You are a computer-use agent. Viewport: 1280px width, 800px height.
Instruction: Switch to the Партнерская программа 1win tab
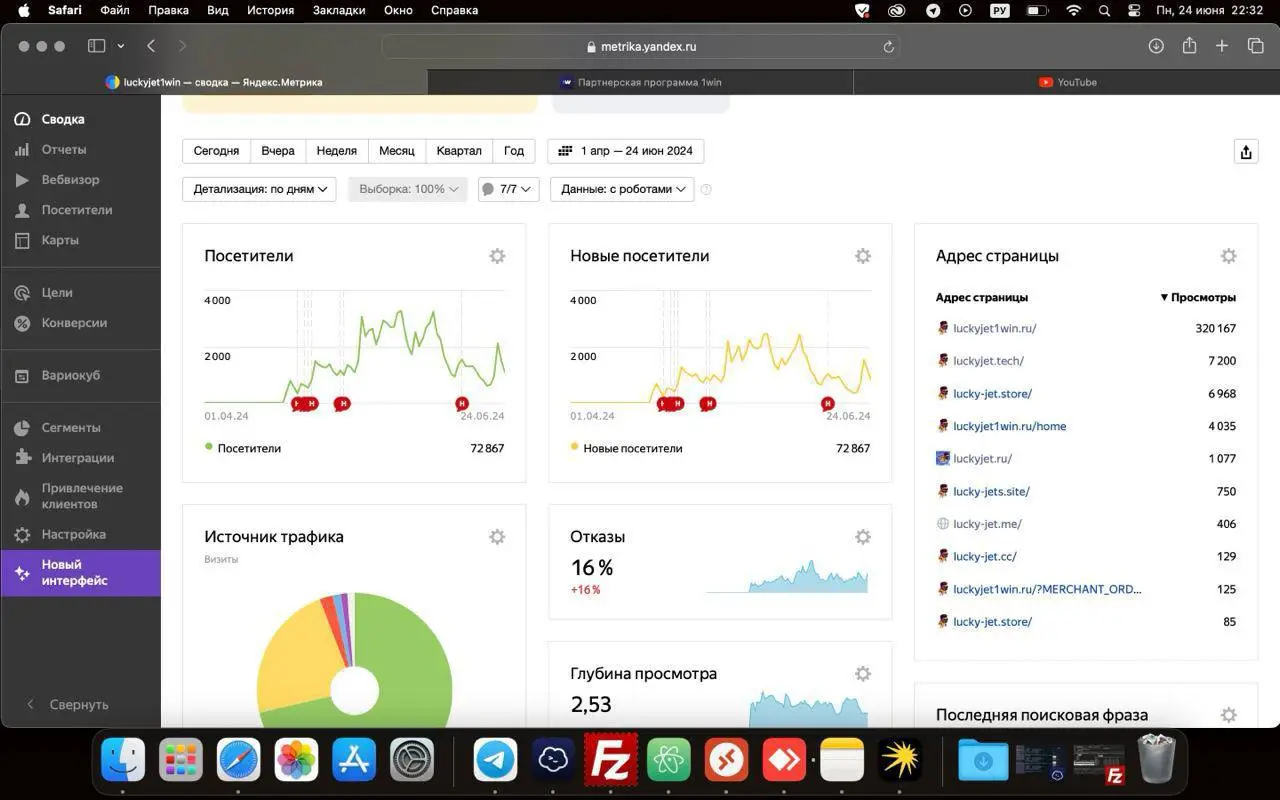pos(640,82)
